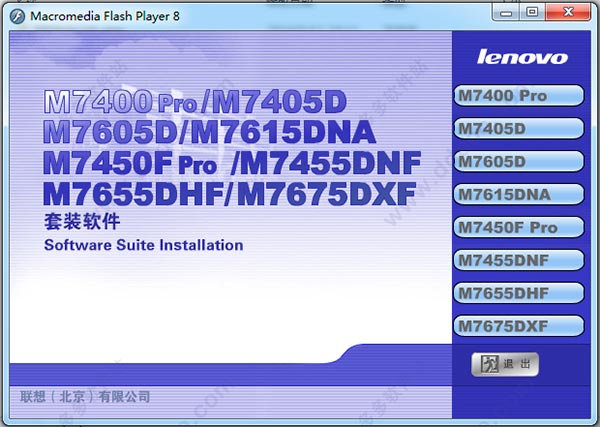Screen dimensions: 600x427
Task: Click the 套装软件 heading text
Action: point(82,222)
